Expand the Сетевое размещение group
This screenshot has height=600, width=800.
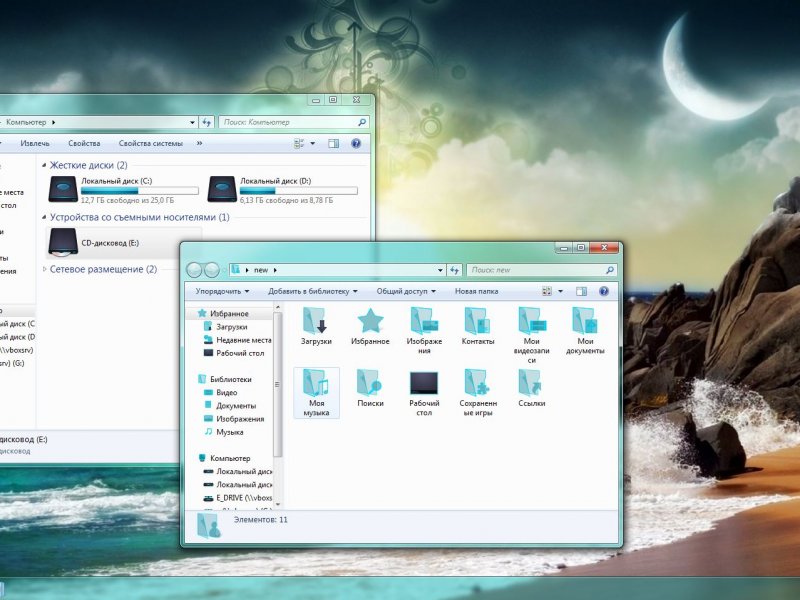point(44,269)
